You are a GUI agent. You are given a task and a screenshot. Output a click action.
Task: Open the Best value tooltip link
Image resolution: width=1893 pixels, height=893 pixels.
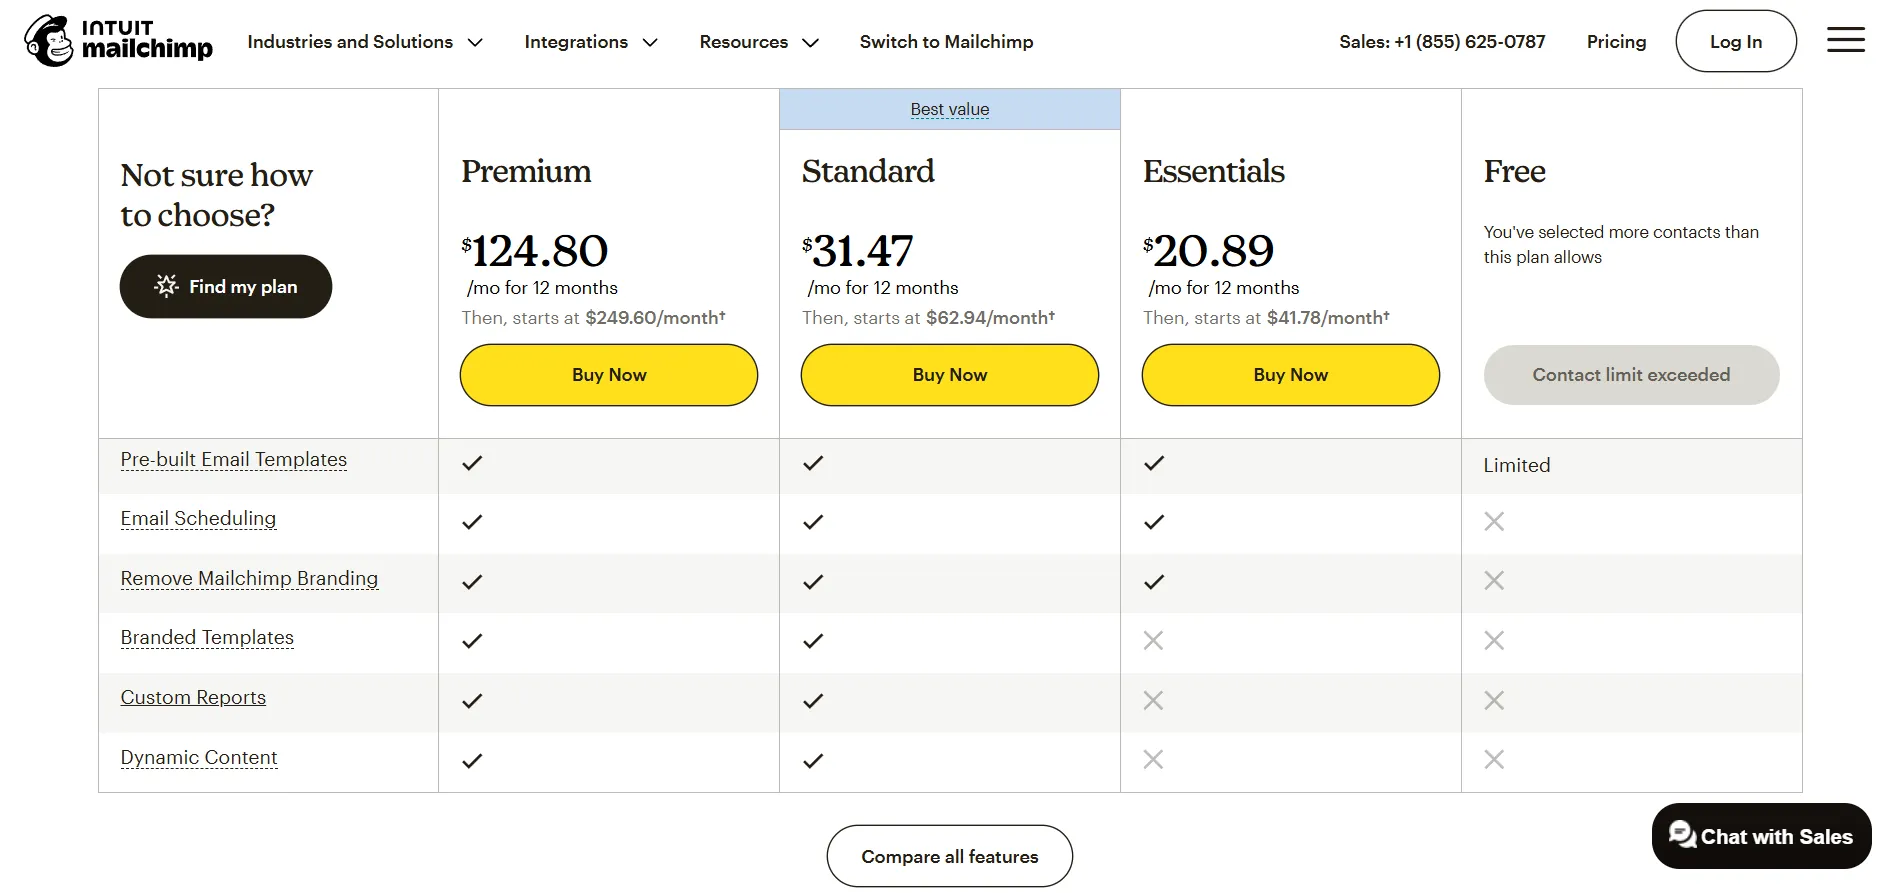(x=949, y=109)
